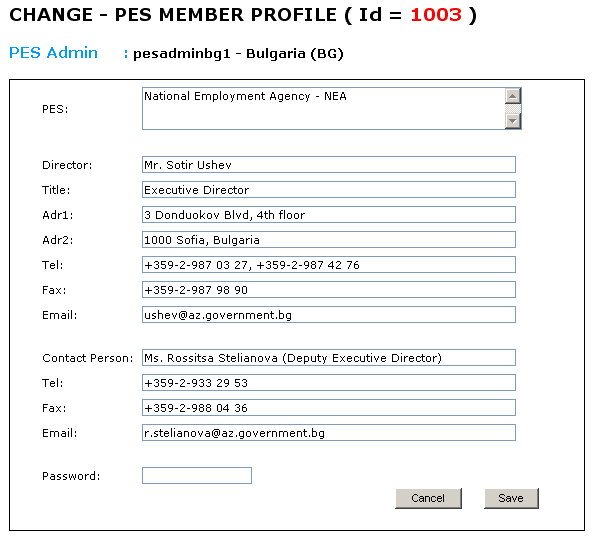Select the director's Tel number field
Screen dimensions: 594x537
pyautogui.click(x=329, y=265)
